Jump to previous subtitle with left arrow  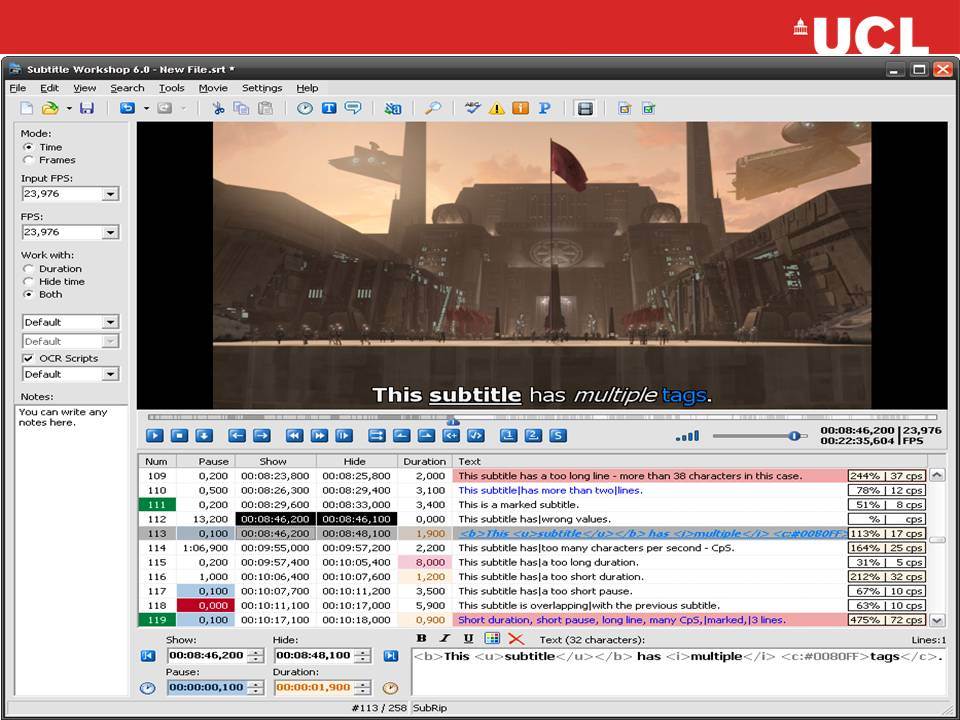pos(237,436)
